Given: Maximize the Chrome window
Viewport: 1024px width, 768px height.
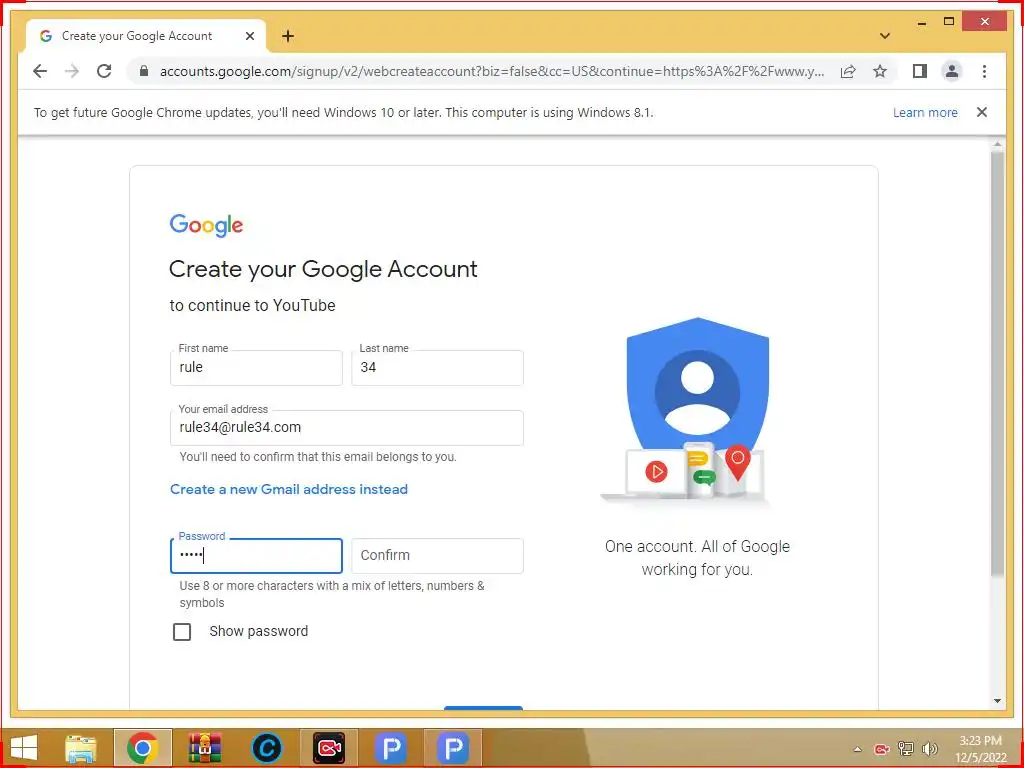Looking at the screenshot, I should point(949,22).
